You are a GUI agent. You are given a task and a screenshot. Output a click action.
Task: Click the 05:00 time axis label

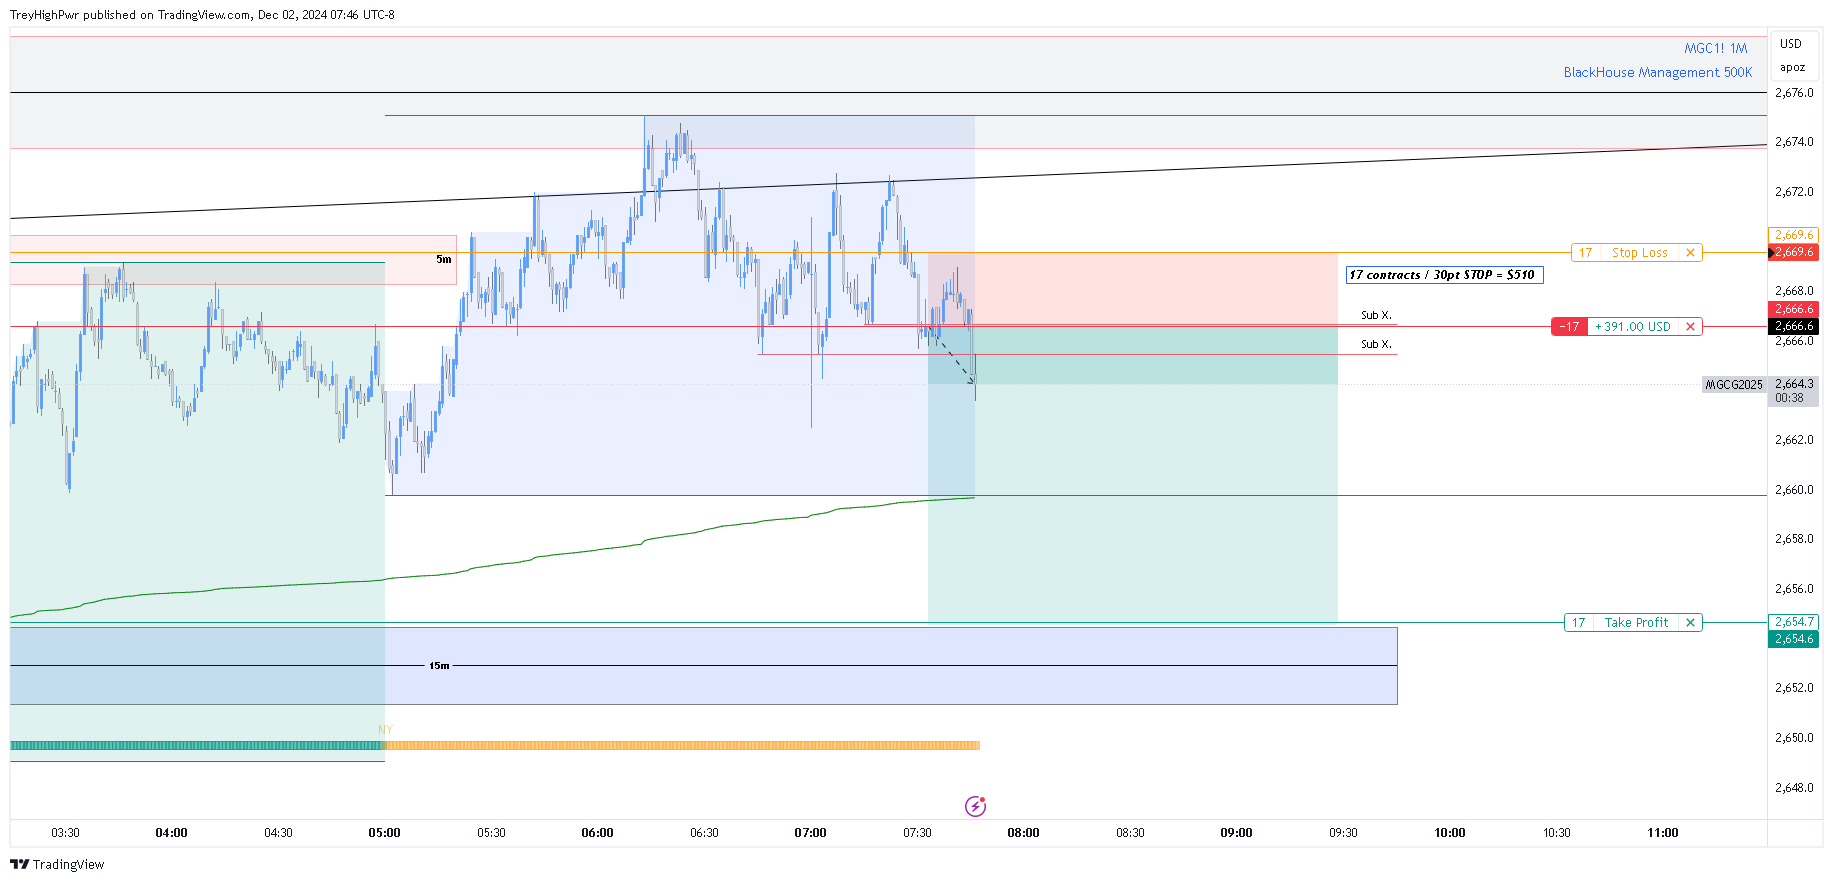tap(384, 832)
